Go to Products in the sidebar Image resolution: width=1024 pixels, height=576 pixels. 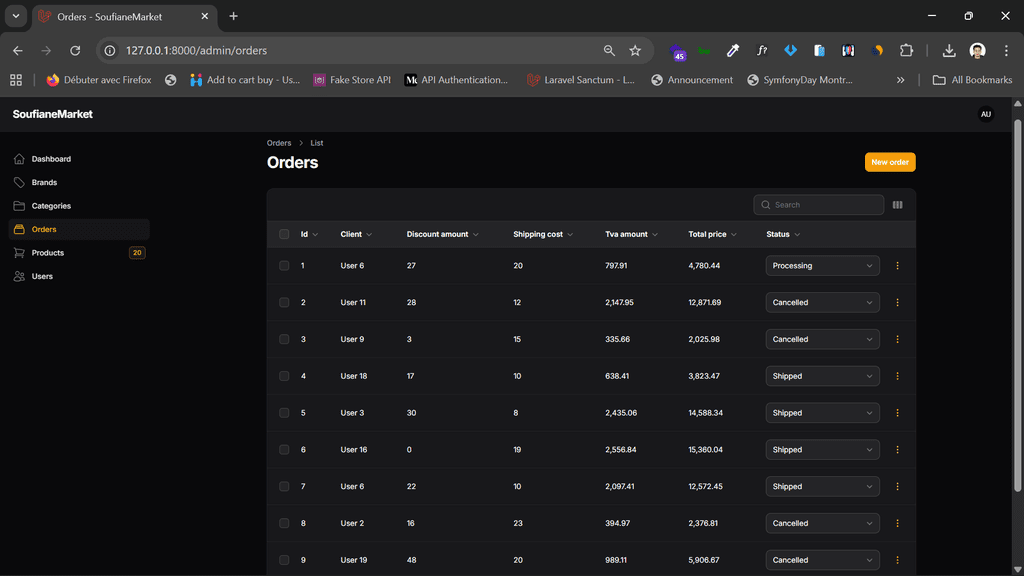48,253
